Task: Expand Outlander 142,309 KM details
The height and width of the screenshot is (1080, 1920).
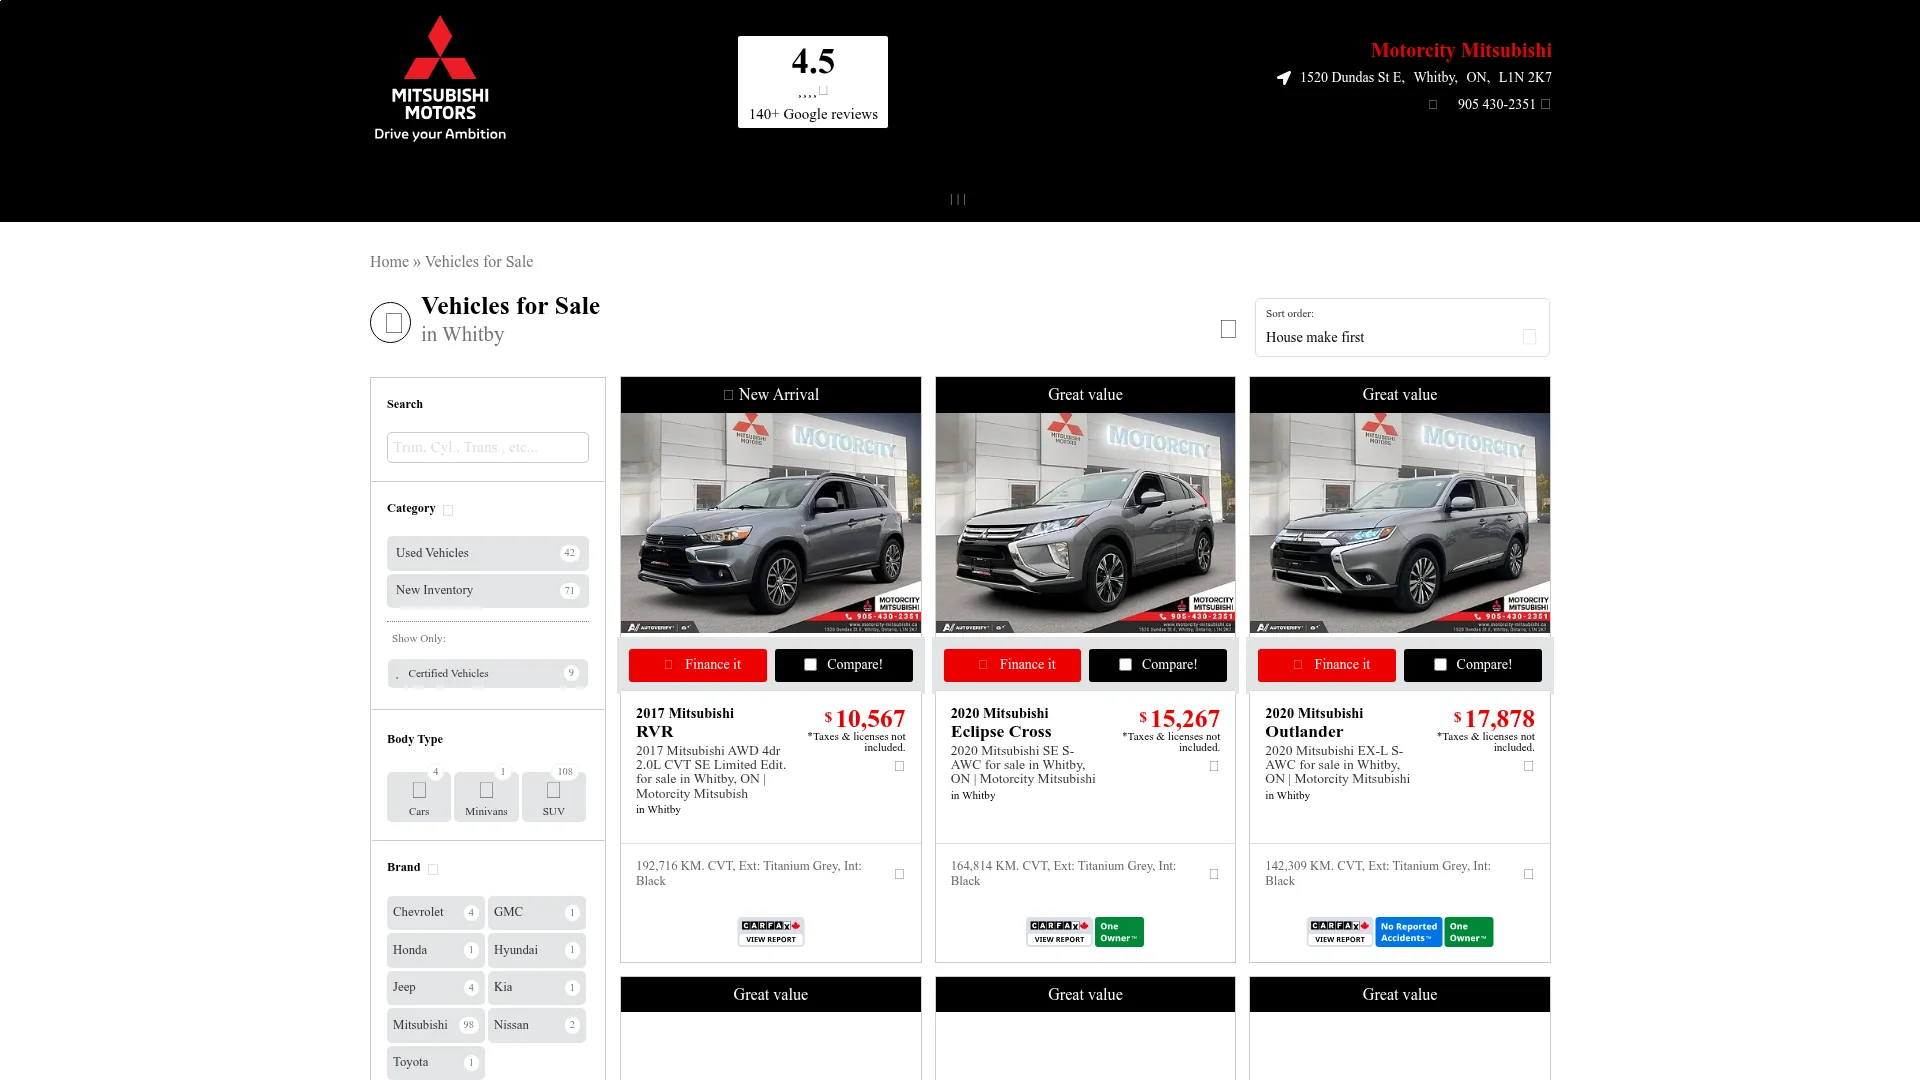Action: tap(1529, 874)
